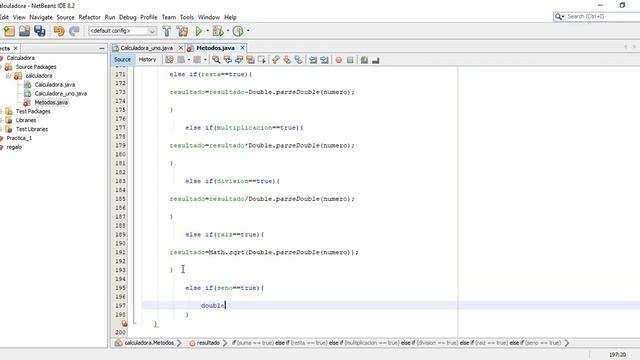Click the New Project icon

[x=9, y=31]
